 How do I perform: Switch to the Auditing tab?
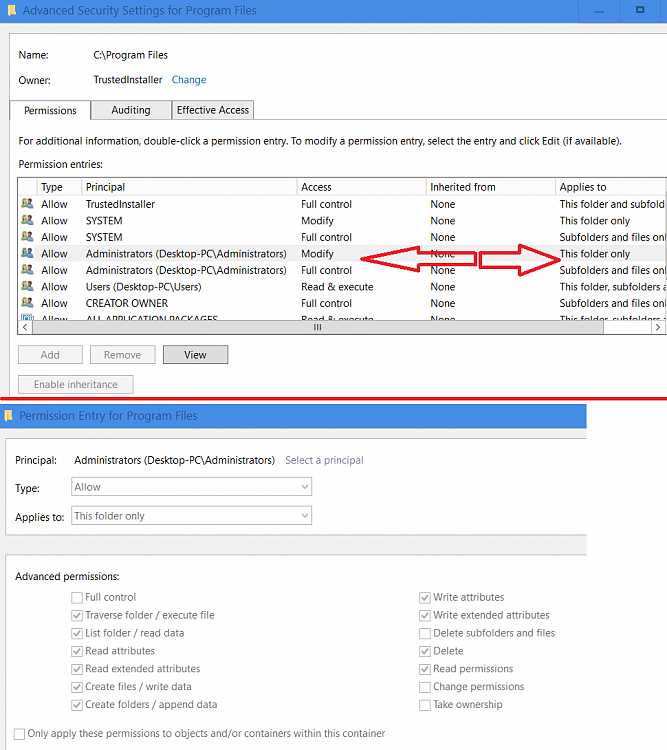pos(131,110)
